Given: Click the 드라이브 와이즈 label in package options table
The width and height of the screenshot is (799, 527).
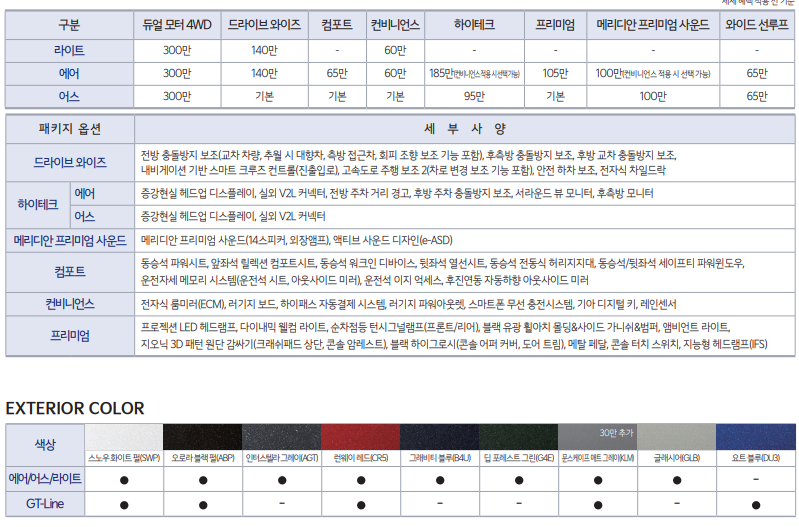Looking at the screenshot, I should [x=70, y=163].
